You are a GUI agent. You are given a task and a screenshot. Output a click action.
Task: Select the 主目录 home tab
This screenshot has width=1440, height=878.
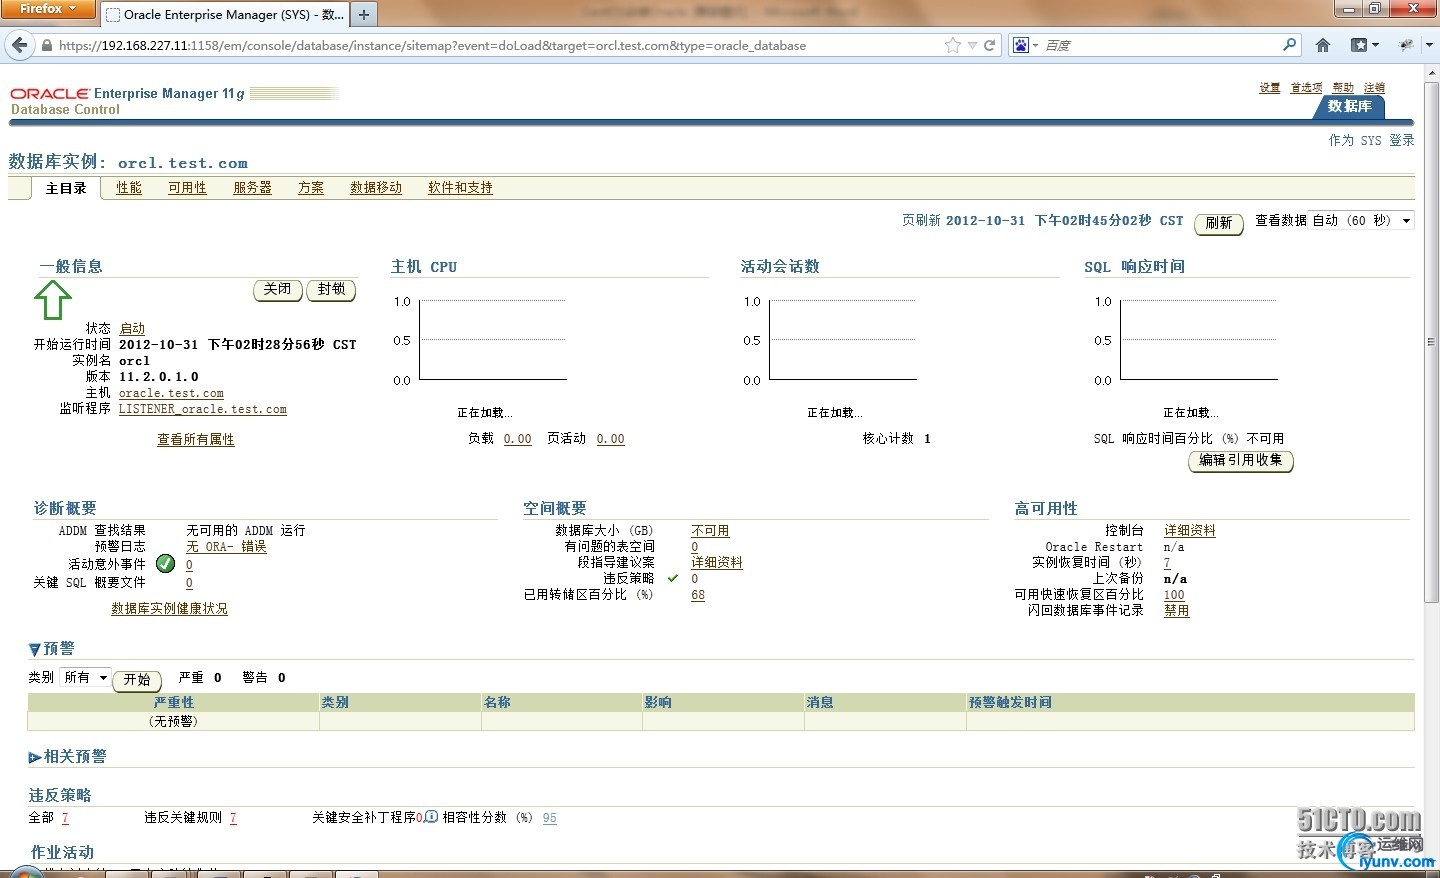[x=66, y=188]
